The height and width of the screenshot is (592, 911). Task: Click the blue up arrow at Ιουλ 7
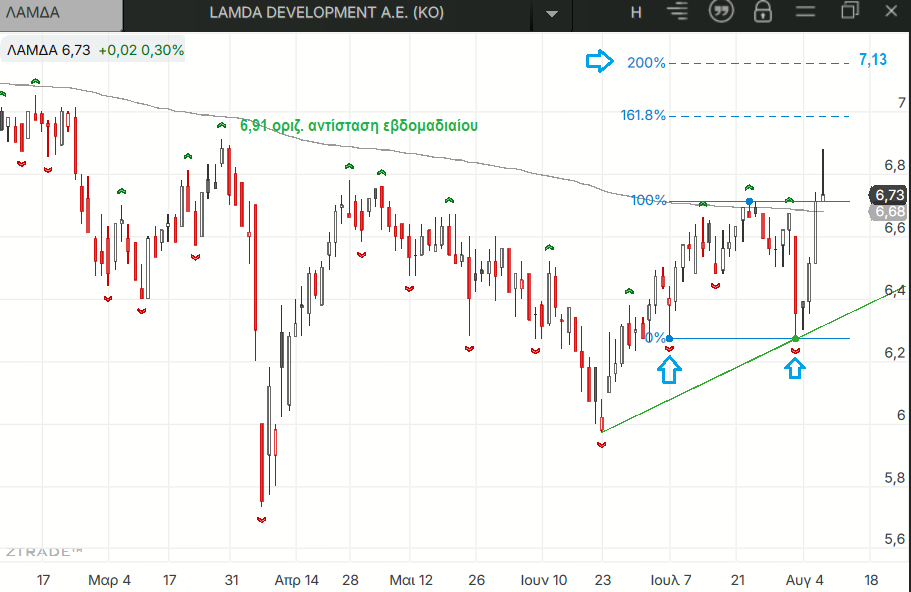(669, 369)
